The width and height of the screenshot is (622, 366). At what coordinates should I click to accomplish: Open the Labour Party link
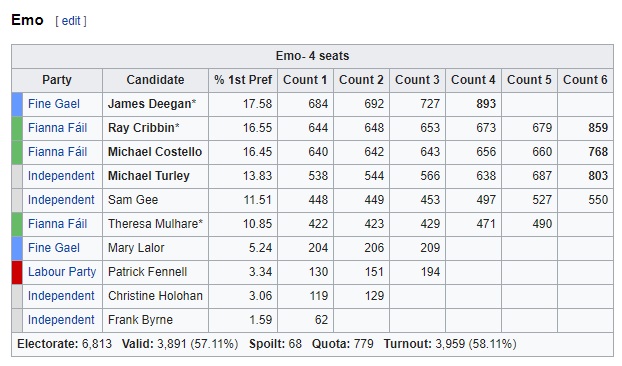click(62, 272)
